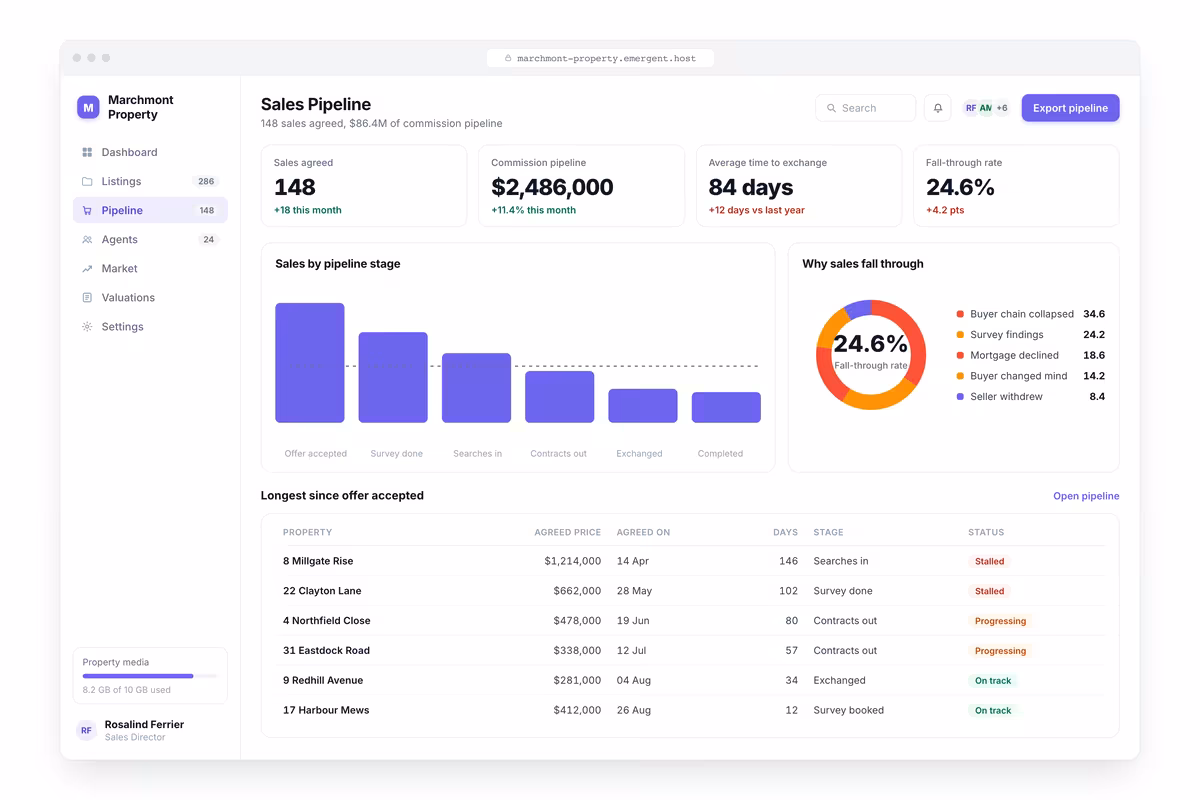Click Buyer changed mind legend entry
Screen dimensions: 1200x800
(1031, 376)
